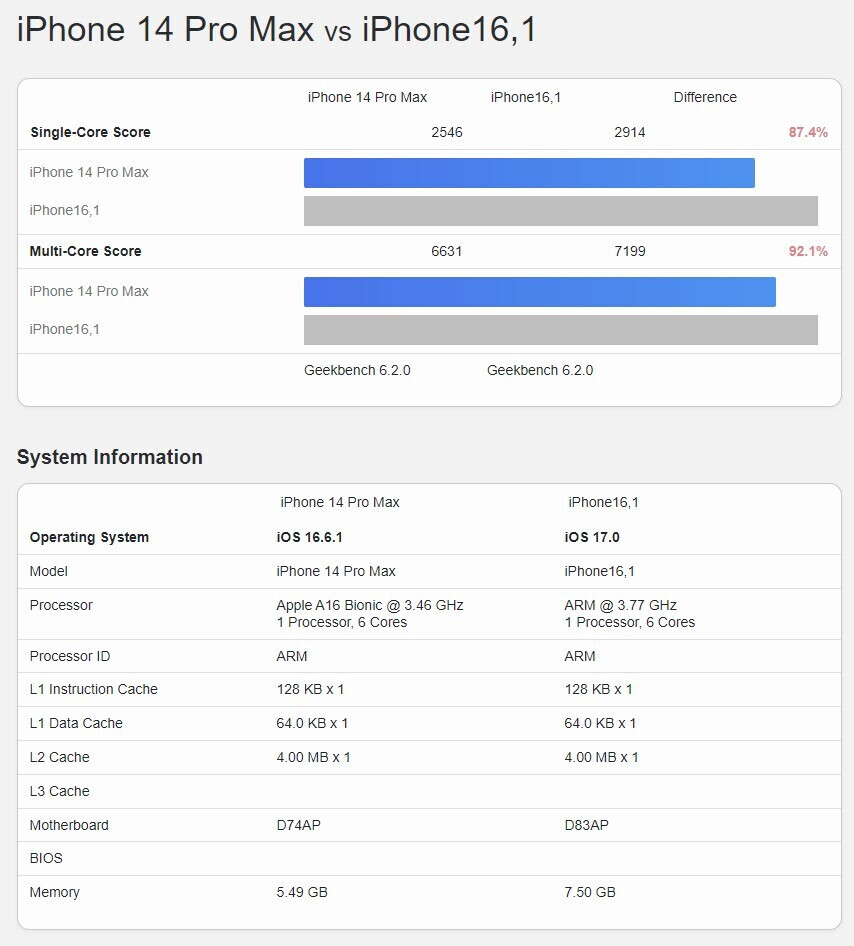This screenshot has width=854, height=946.
Task: Click the L3 Cache row label
Action: 60,791
